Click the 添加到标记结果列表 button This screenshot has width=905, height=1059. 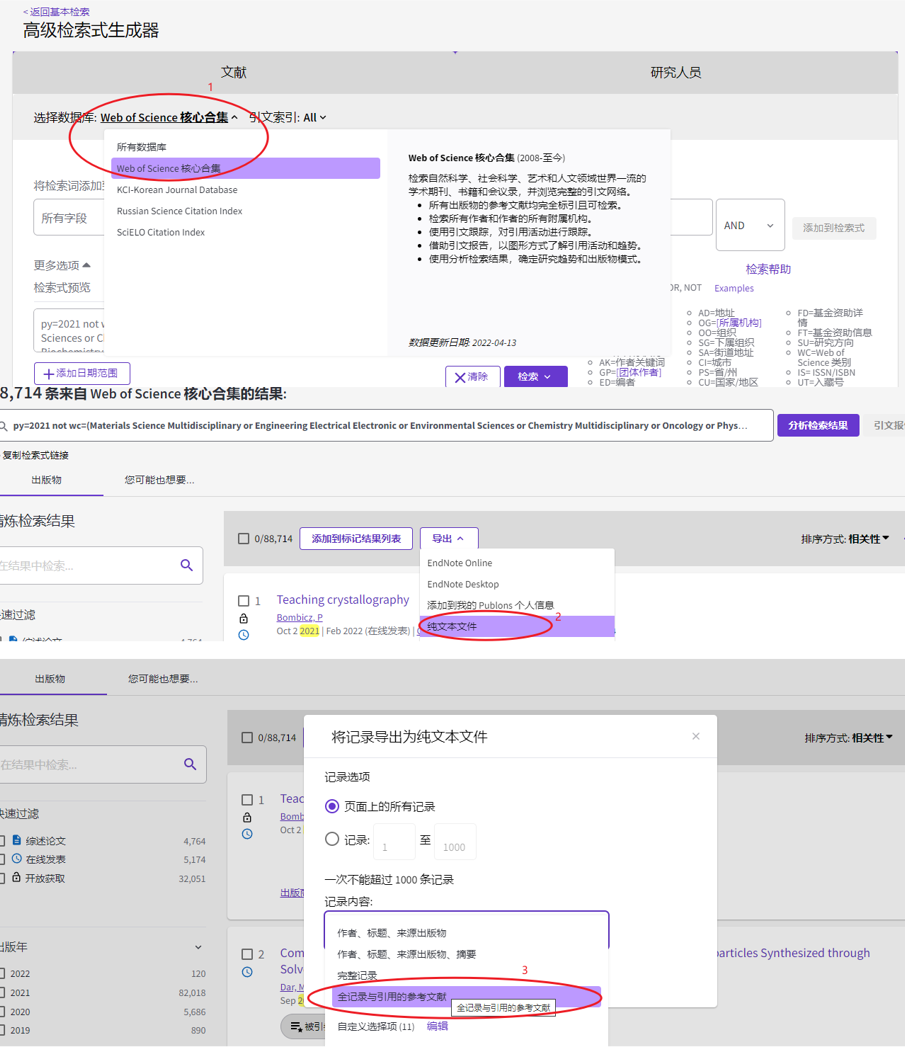point(356,539)
